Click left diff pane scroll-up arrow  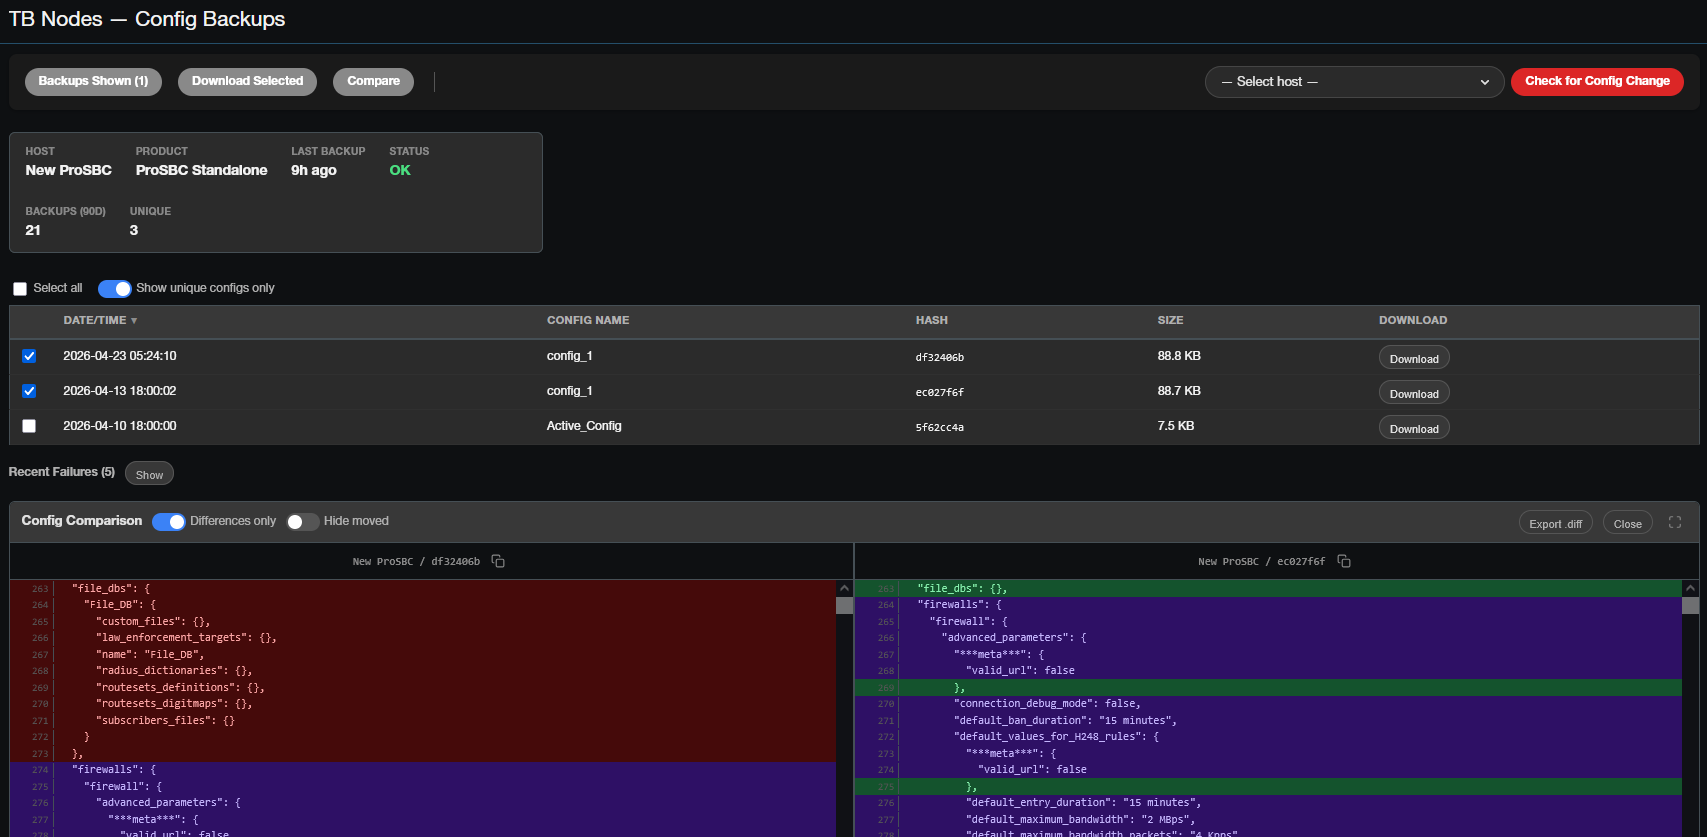[844, 588]
